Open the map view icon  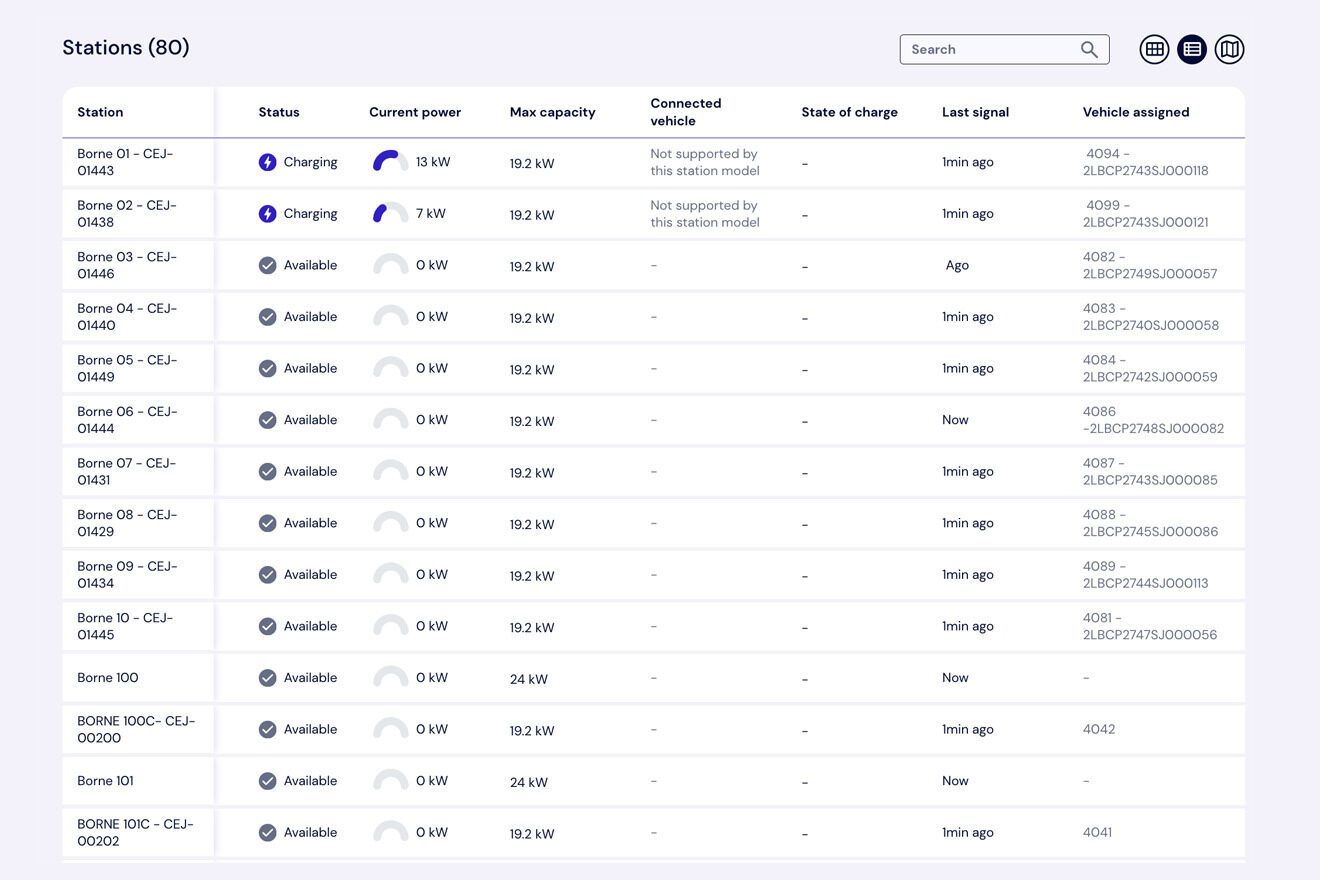click(x=1229, y=49)
